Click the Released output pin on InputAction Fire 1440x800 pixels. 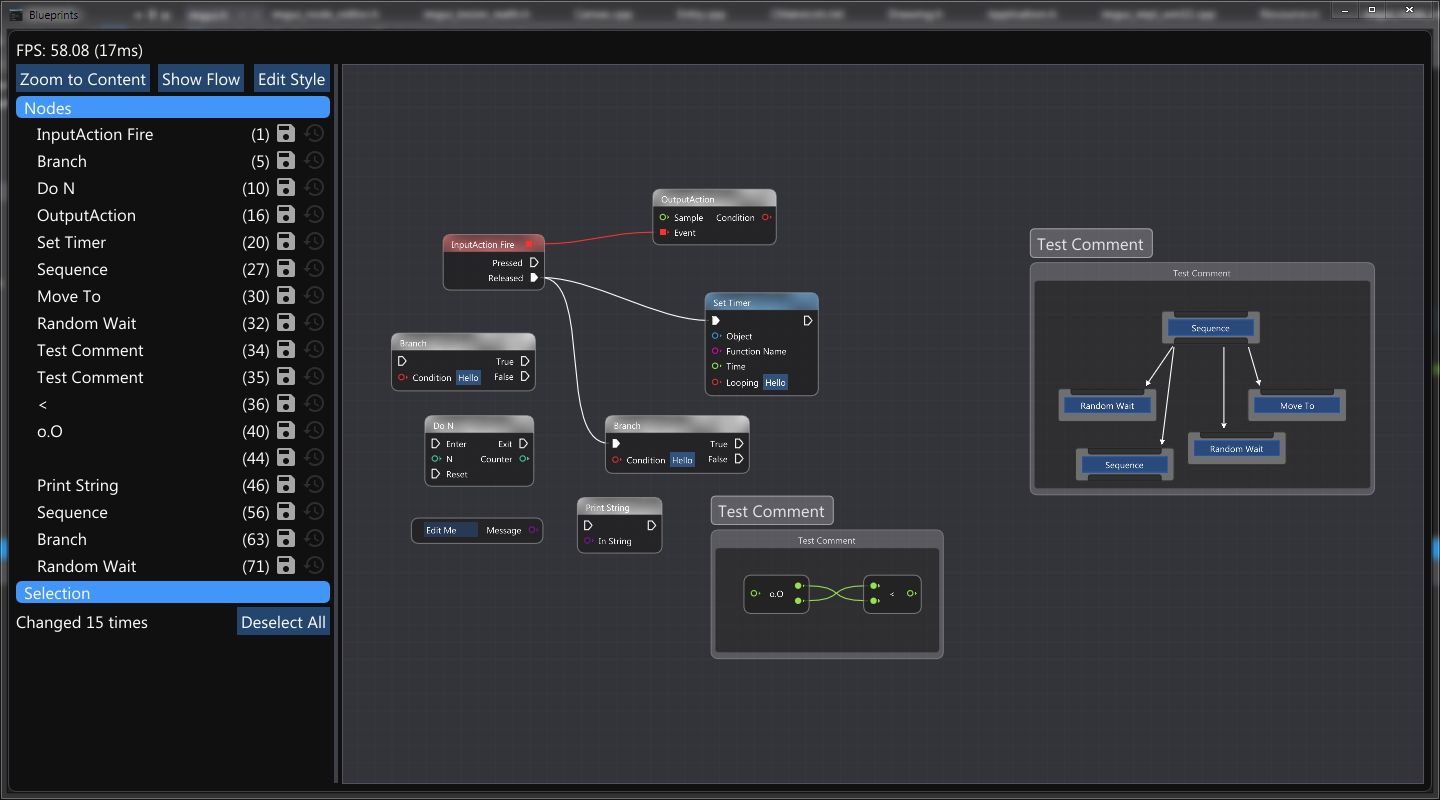click(534, 278)
